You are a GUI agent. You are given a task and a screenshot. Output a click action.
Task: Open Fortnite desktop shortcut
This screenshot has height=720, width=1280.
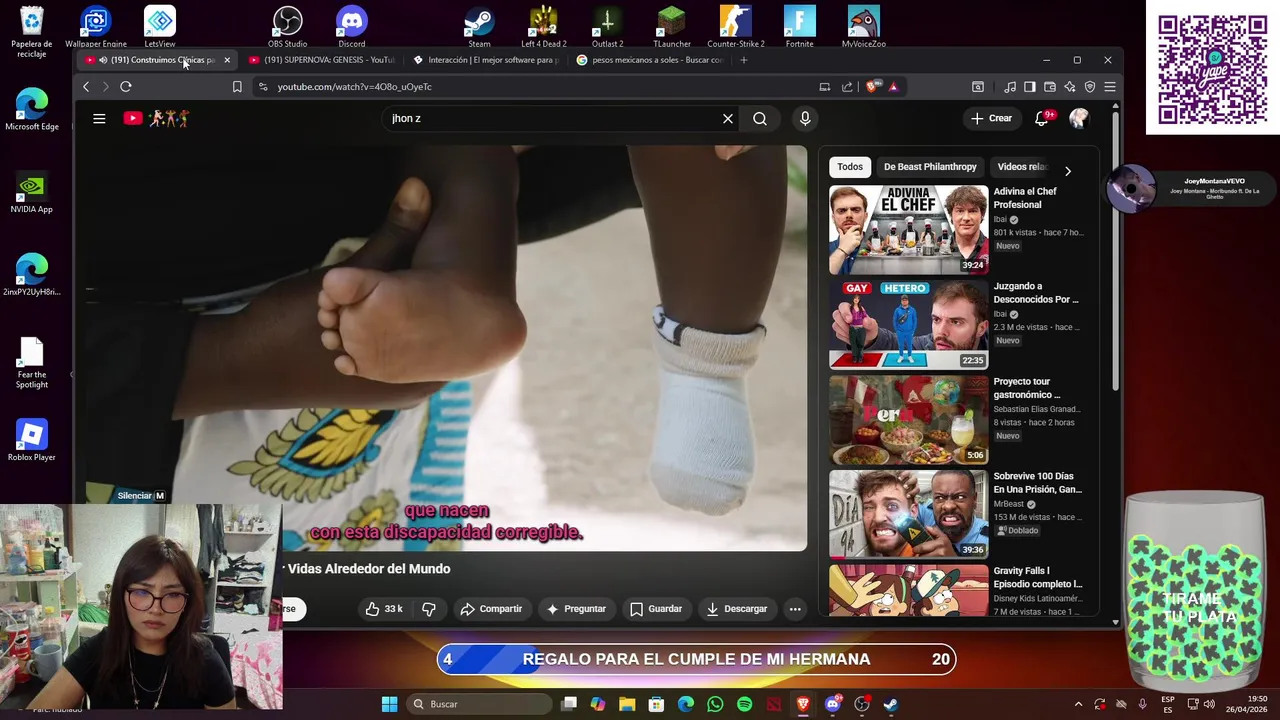point(799,27)
